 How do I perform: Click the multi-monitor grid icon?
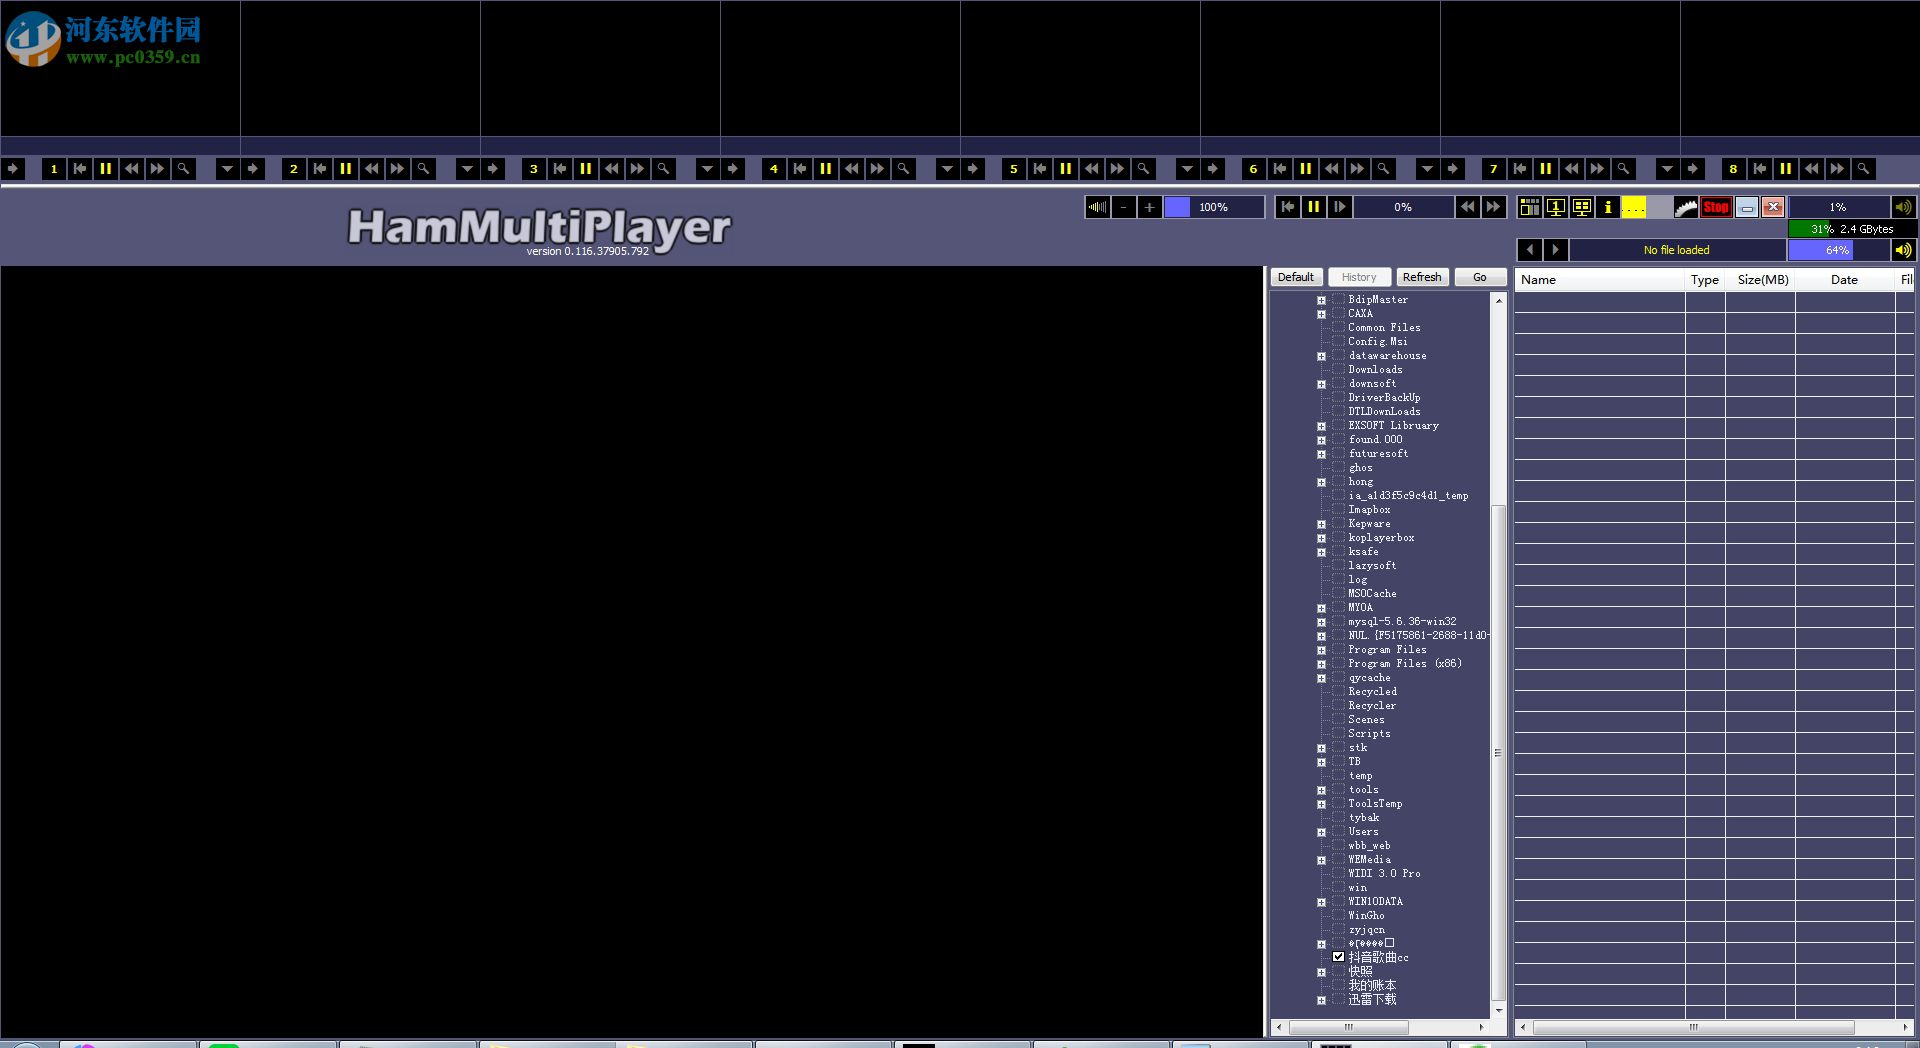point(1582,207)
